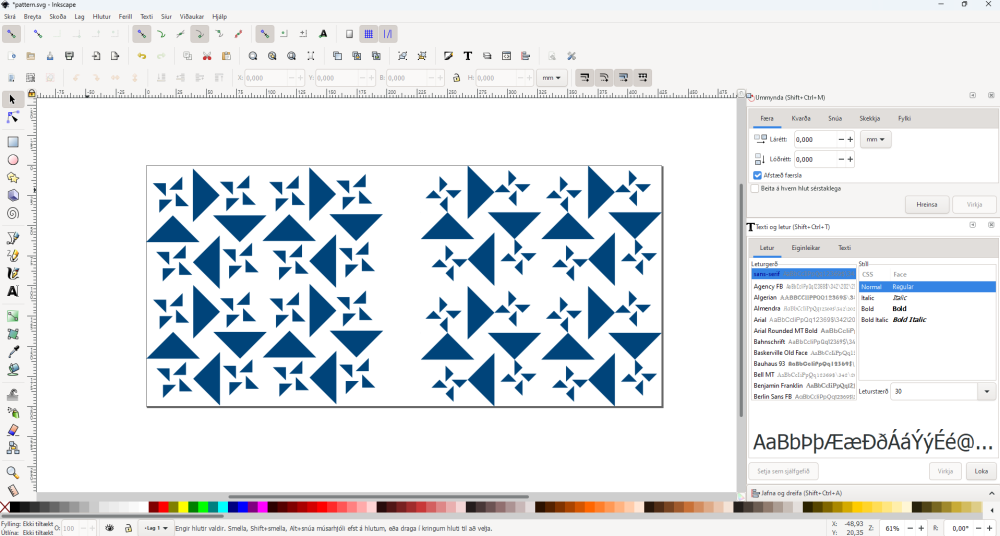
Task: Click the Hreinsa button
Action: click(x=927, y=205)
